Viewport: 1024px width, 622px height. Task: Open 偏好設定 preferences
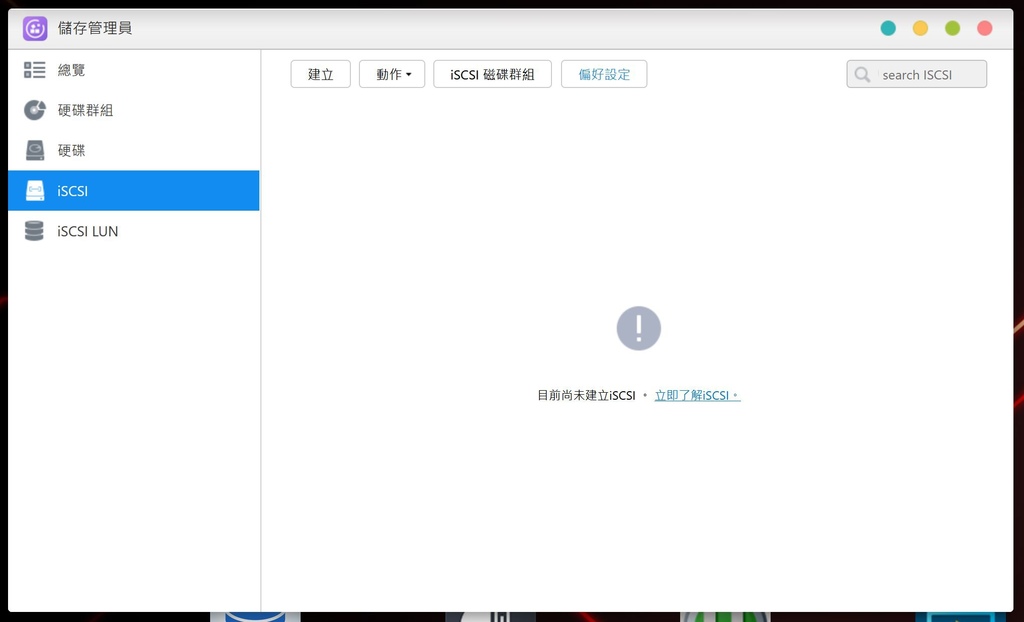604,74
